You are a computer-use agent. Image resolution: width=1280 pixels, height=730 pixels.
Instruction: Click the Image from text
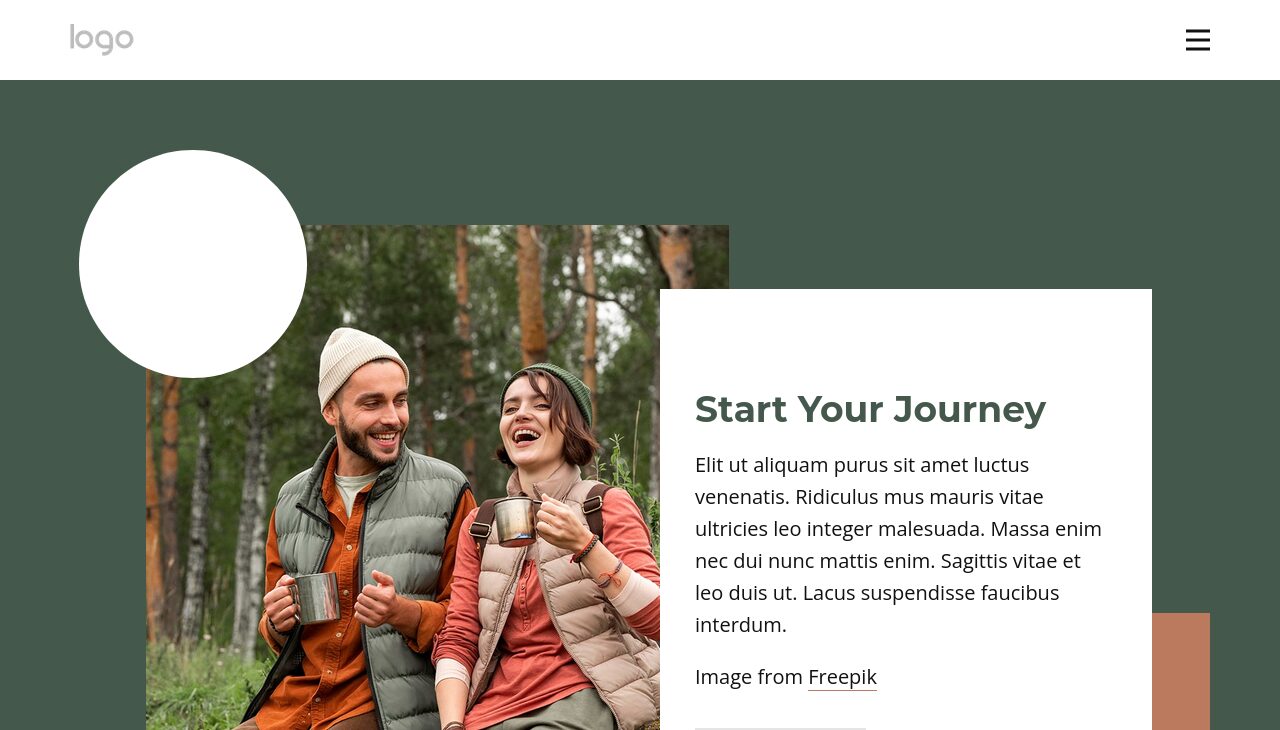coord(749,677)
